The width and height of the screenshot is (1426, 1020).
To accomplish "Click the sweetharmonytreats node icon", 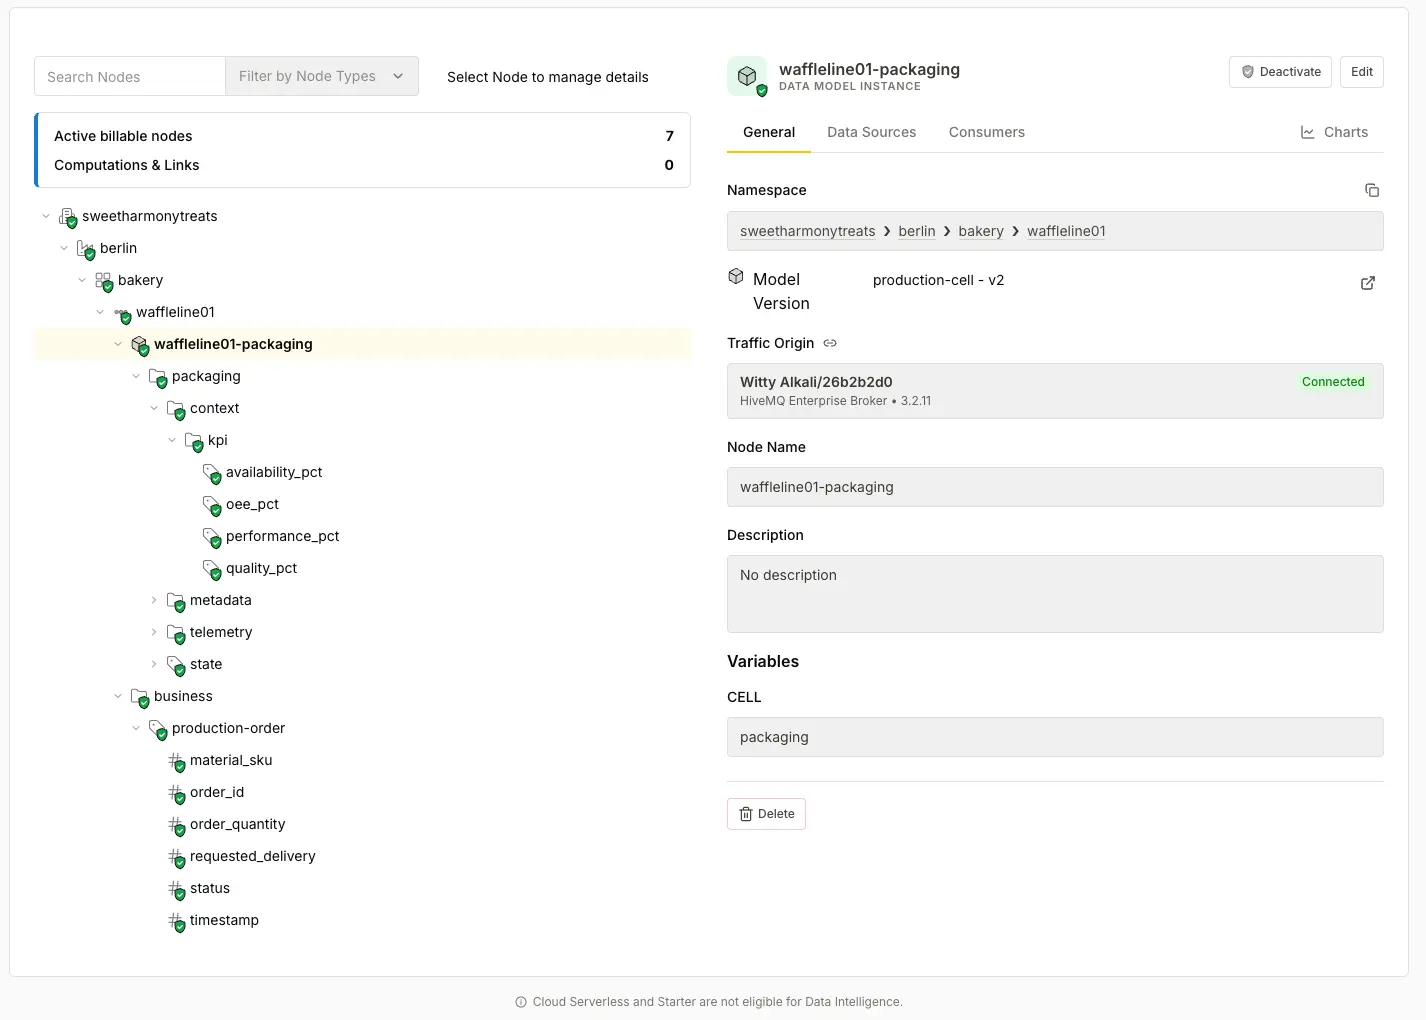I will click(67, 217).
